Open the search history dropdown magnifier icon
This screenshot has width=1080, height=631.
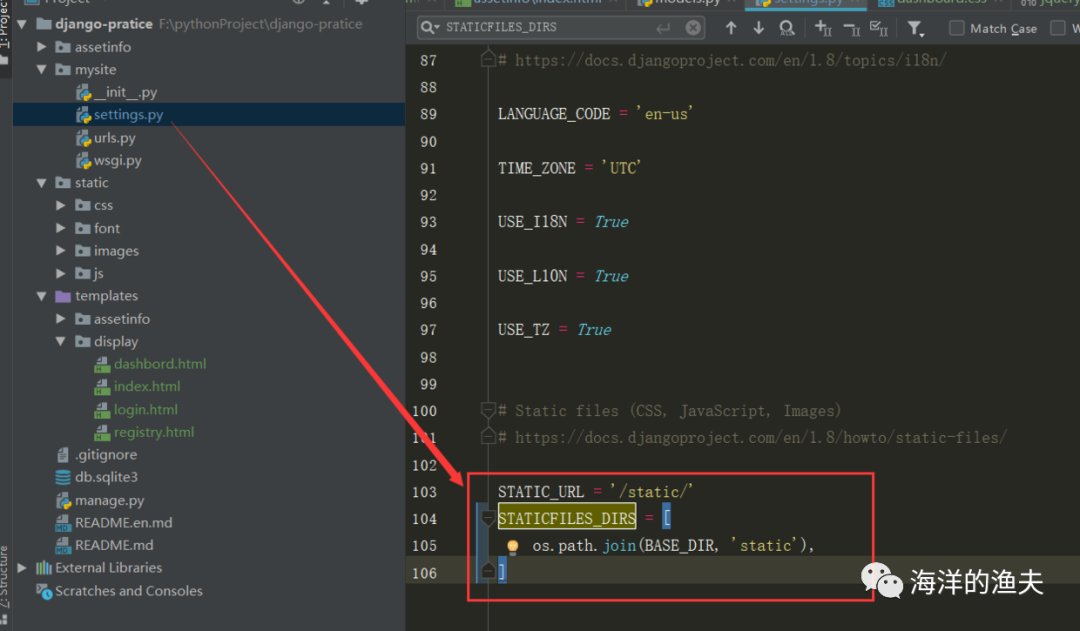(x=430, y=28)
